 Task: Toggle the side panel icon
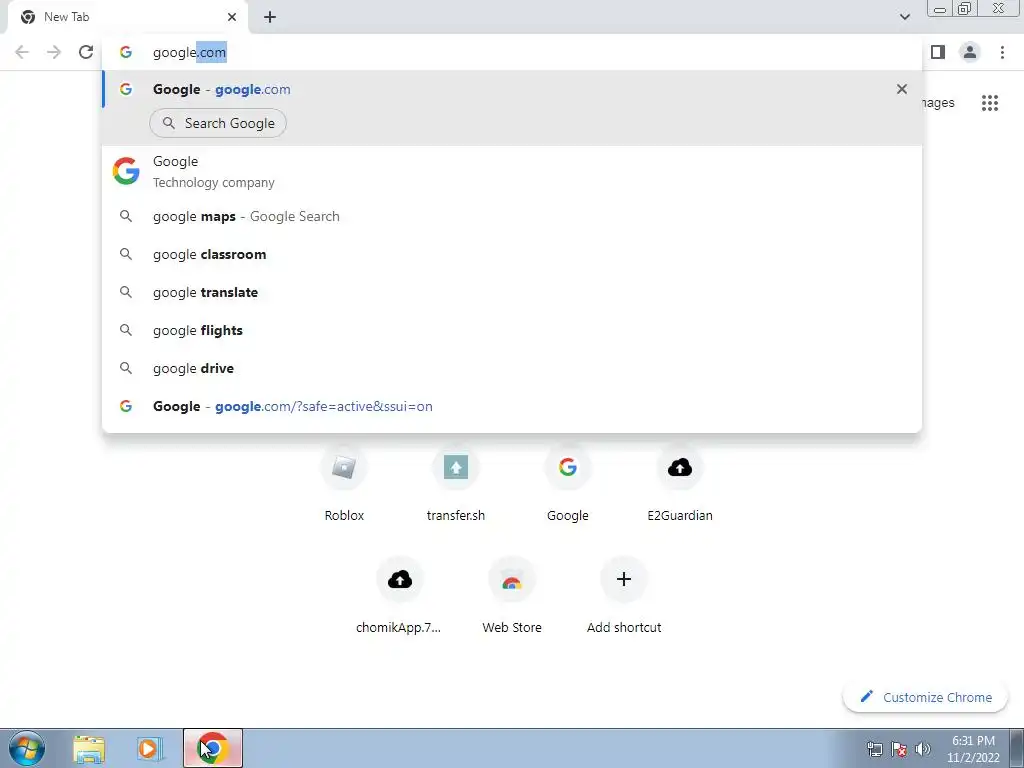click(938, 52)
